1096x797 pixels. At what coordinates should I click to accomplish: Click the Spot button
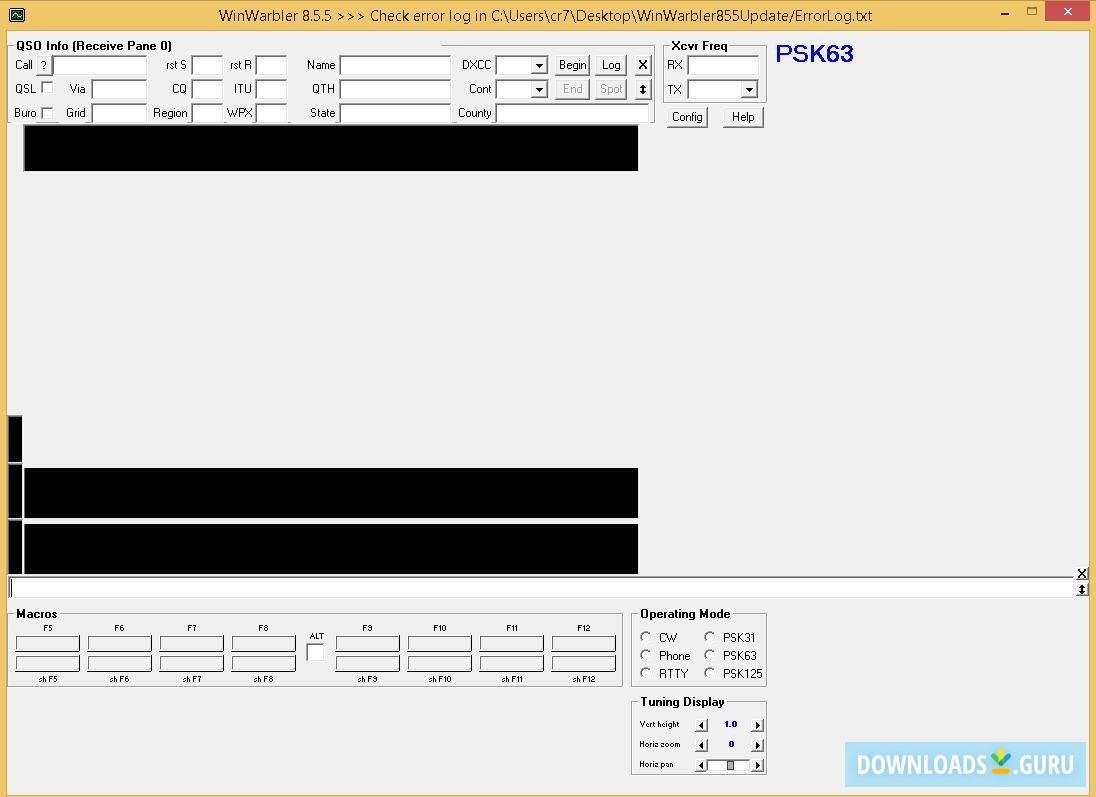pos(611,89)
